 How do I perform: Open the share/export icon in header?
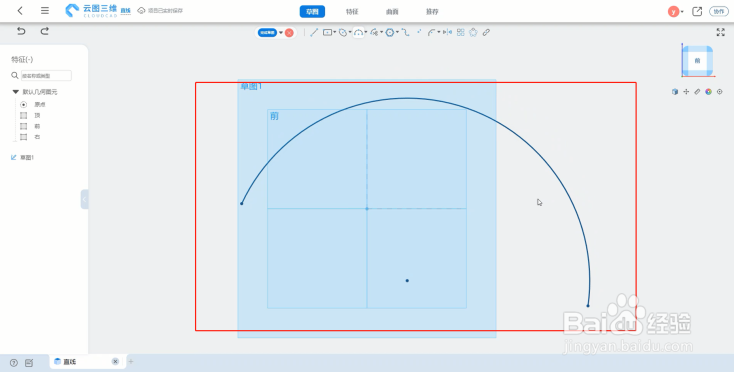click(x=697, y=11)
